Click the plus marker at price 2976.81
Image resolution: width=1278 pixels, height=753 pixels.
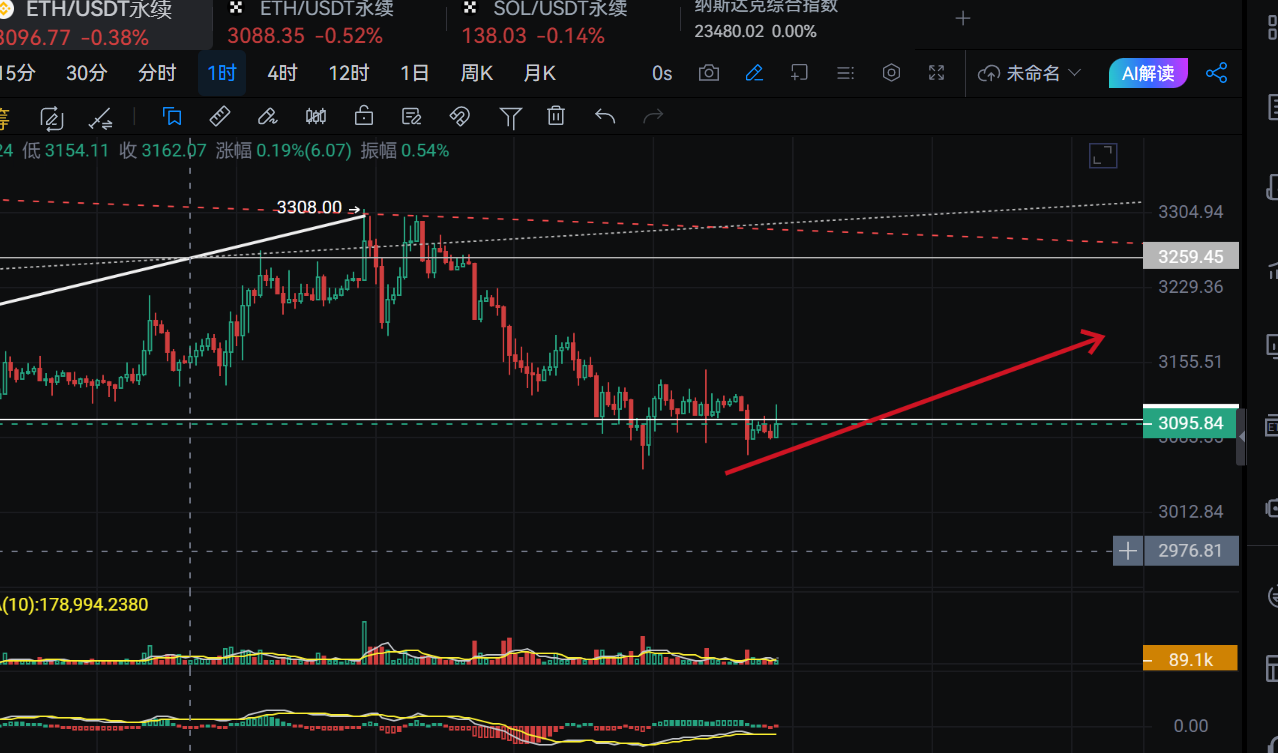click(x=1128, y=551)
